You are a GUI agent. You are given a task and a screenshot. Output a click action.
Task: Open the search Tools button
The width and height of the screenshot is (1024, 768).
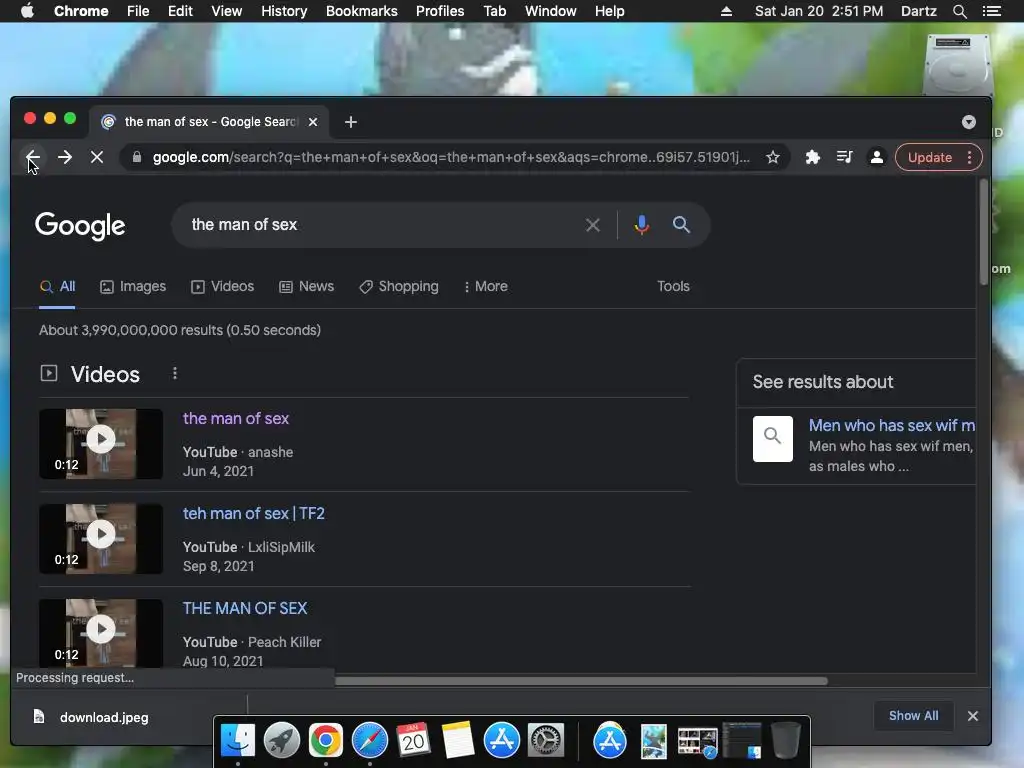pos(673,287)
